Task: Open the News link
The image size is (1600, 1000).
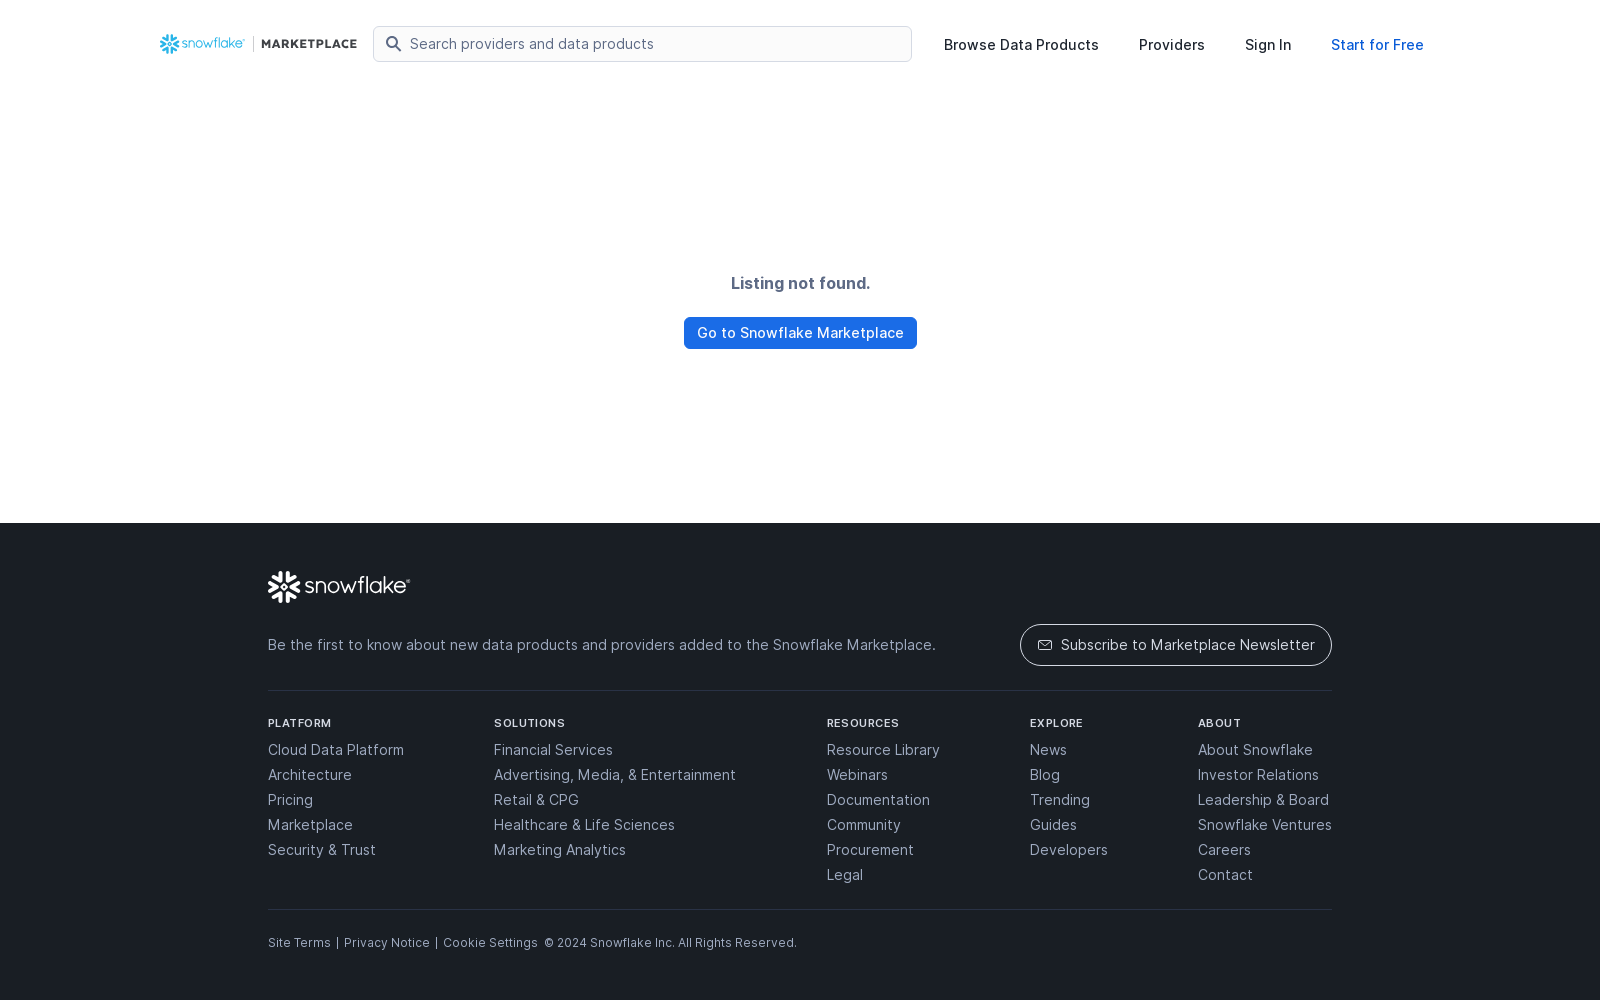Action: [x=1048, y=750]
